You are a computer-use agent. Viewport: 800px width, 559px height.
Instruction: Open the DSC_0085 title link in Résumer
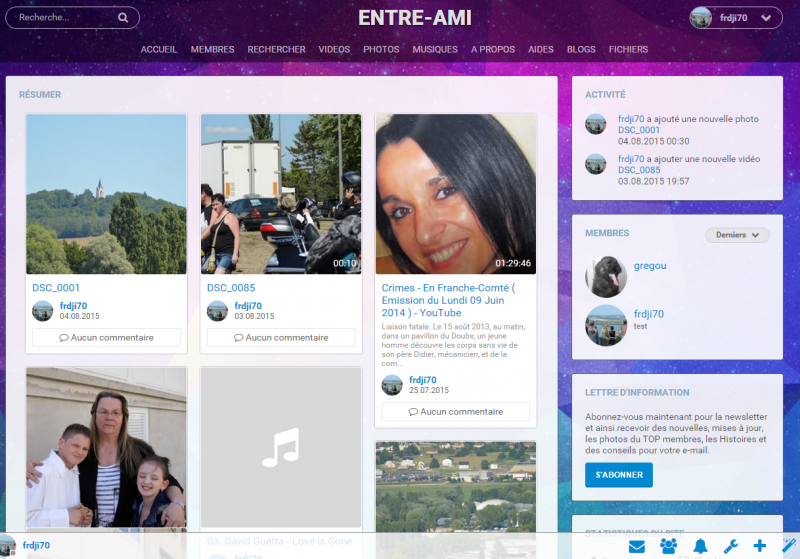231,288
